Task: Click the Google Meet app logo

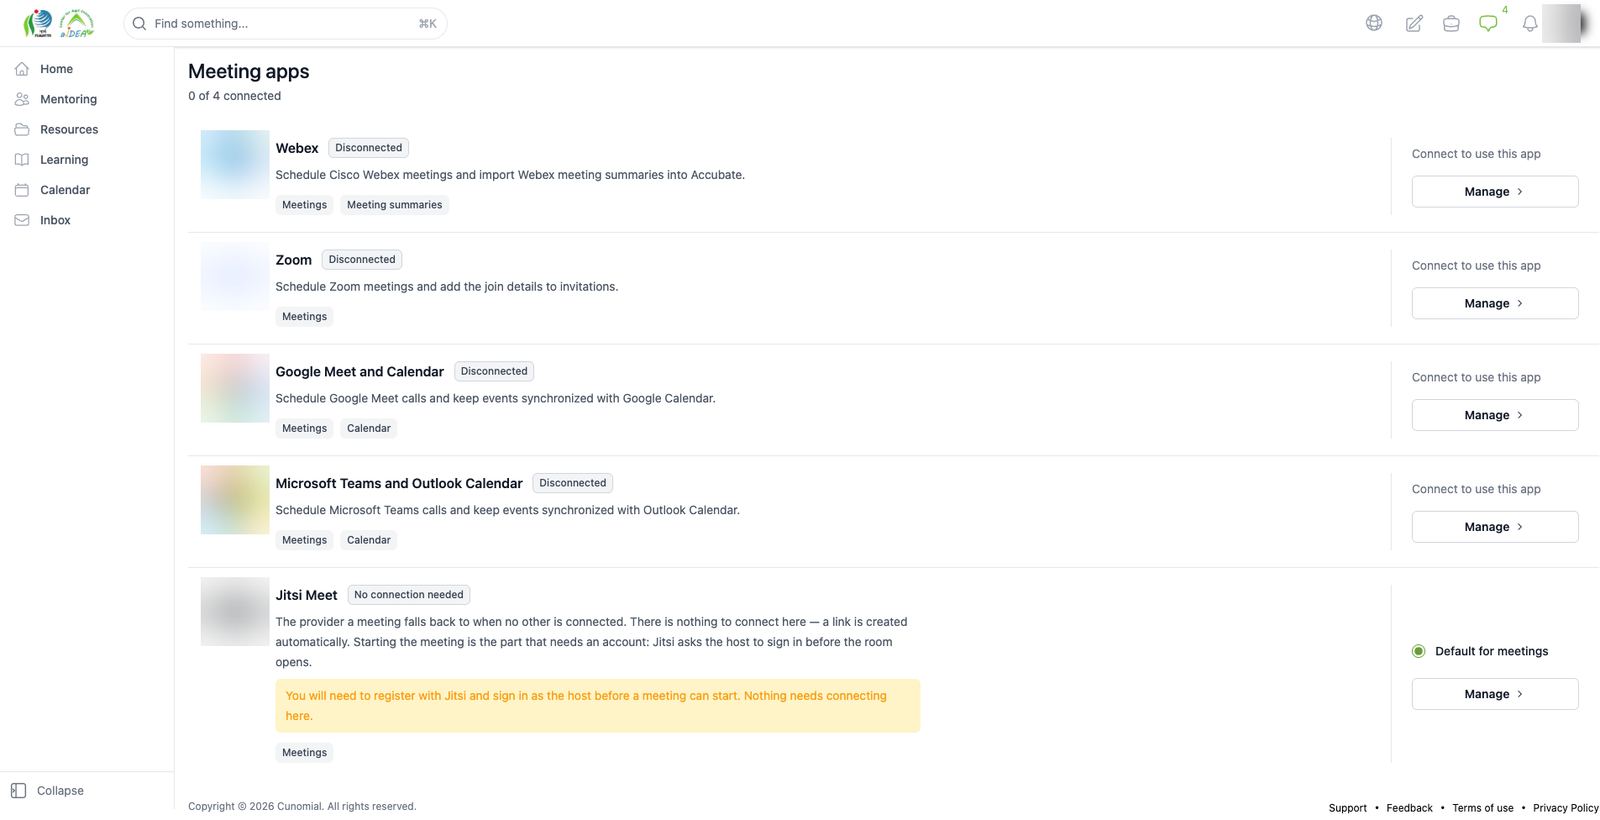Action: (235, 388)
